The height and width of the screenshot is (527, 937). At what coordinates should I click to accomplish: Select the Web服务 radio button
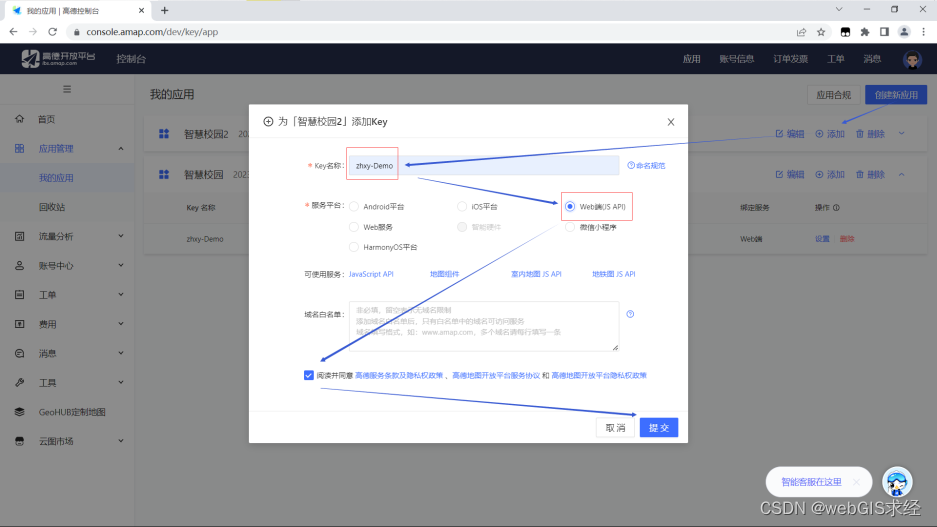click(x=354, y=227)
